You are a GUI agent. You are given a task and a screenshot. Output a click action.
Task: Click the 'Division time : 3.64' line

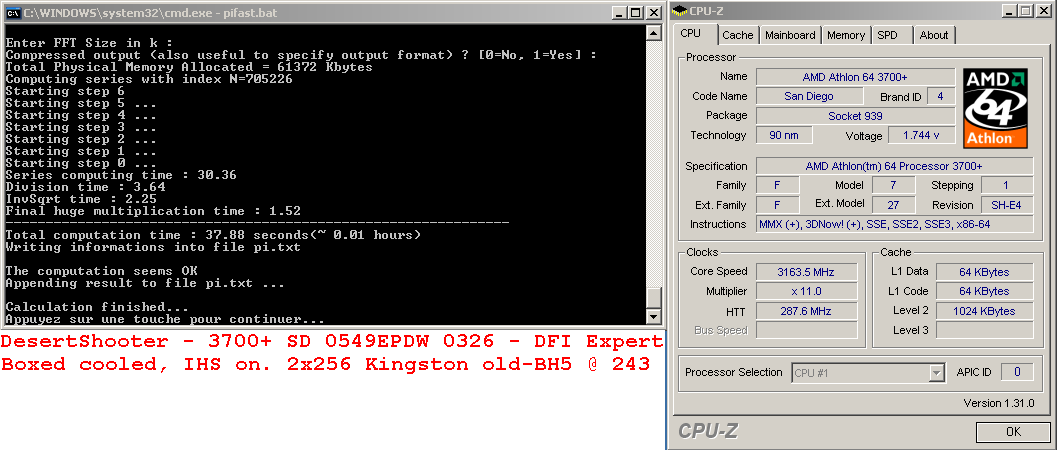point(85,187)
